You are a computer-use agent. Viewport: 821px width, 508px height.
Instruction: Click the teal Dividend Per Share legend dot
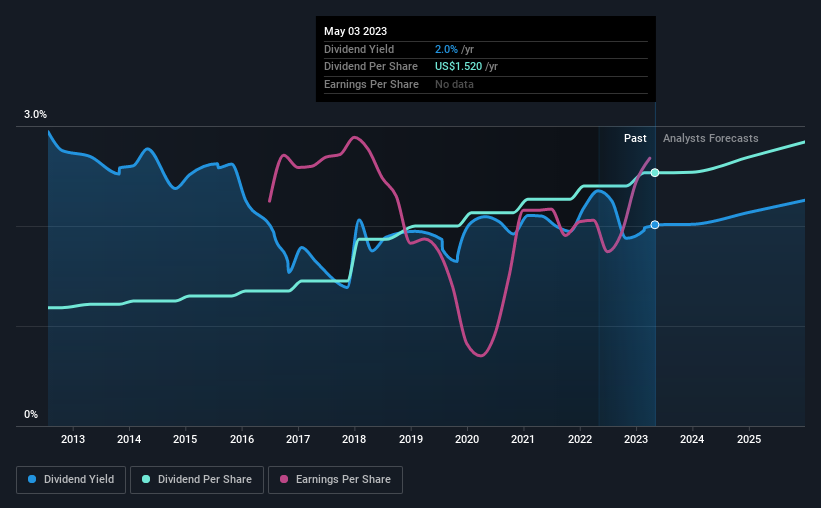coord(146,479)
